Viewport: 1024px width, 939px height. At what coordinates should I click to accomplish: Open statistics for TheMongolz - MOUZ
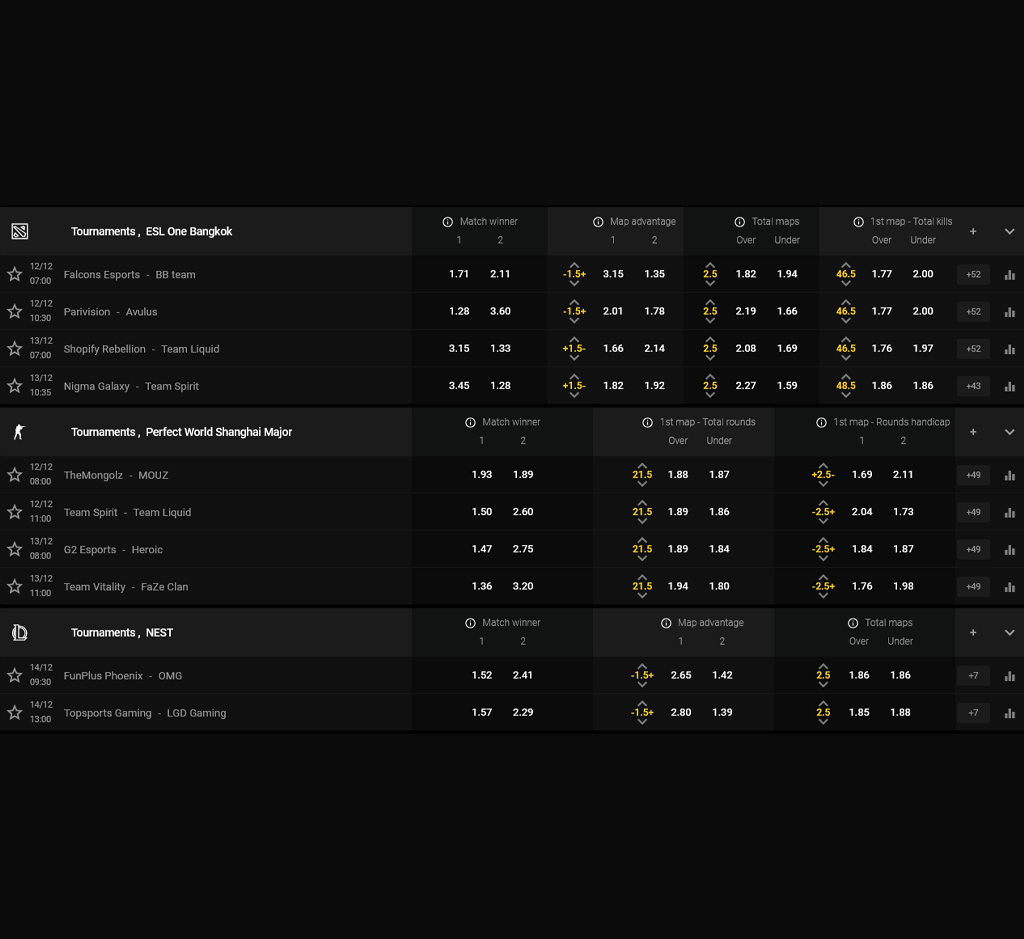1010,475
